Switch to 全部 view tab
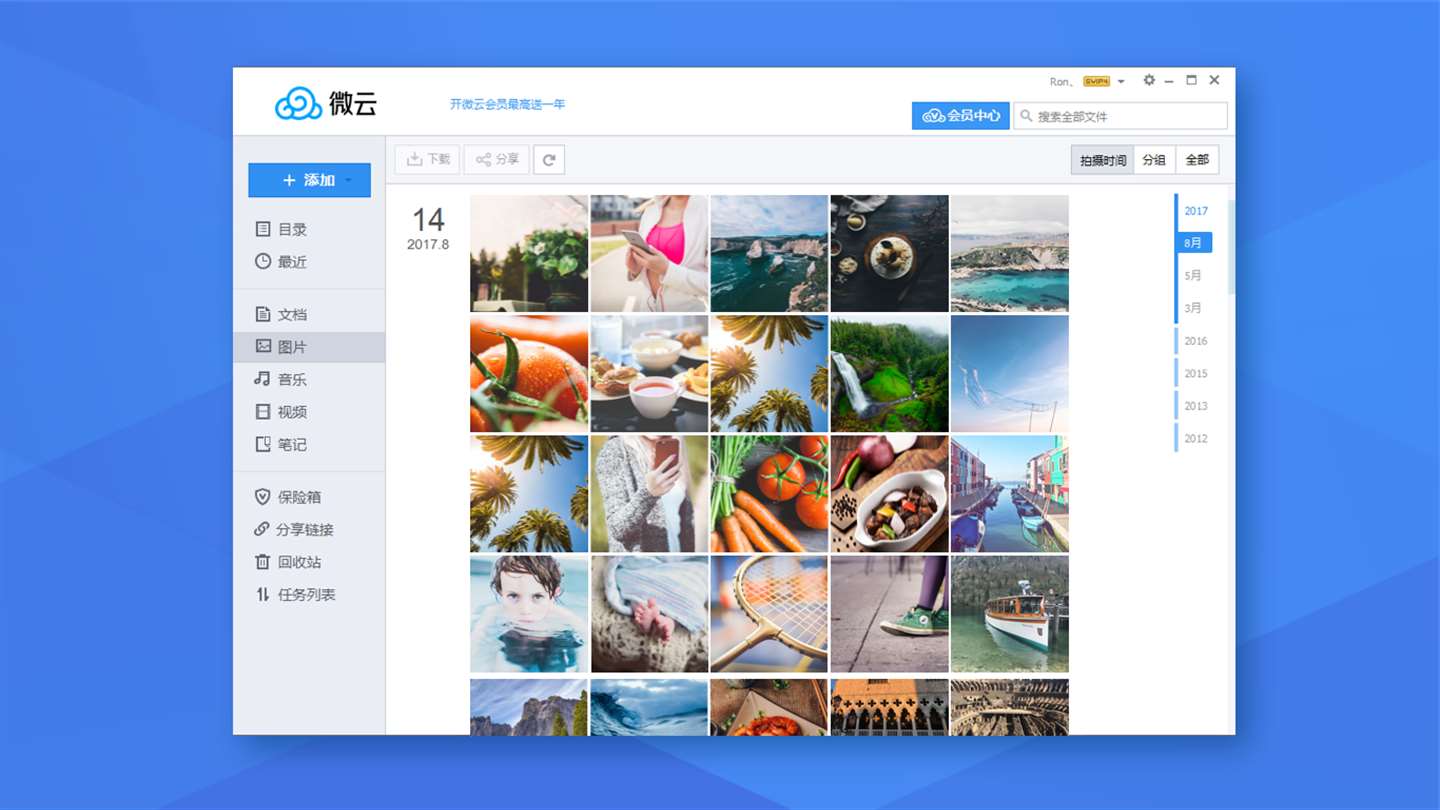This screenshot has width=1440, height=810. click(1197, 160)
